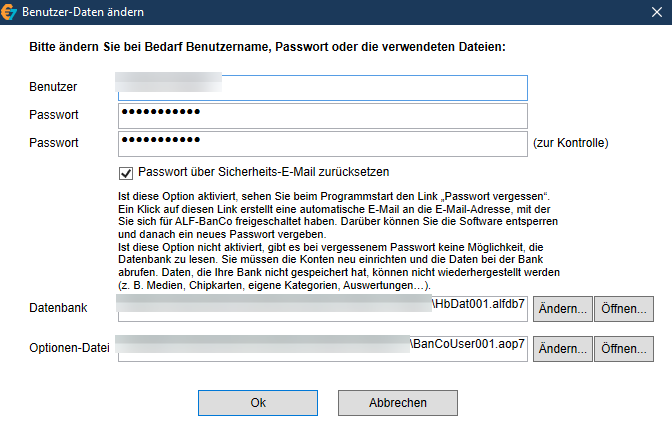Click the 'Benutzer' field label
Image resolution: width=672 pixels, height=425 pixels.
53,87
